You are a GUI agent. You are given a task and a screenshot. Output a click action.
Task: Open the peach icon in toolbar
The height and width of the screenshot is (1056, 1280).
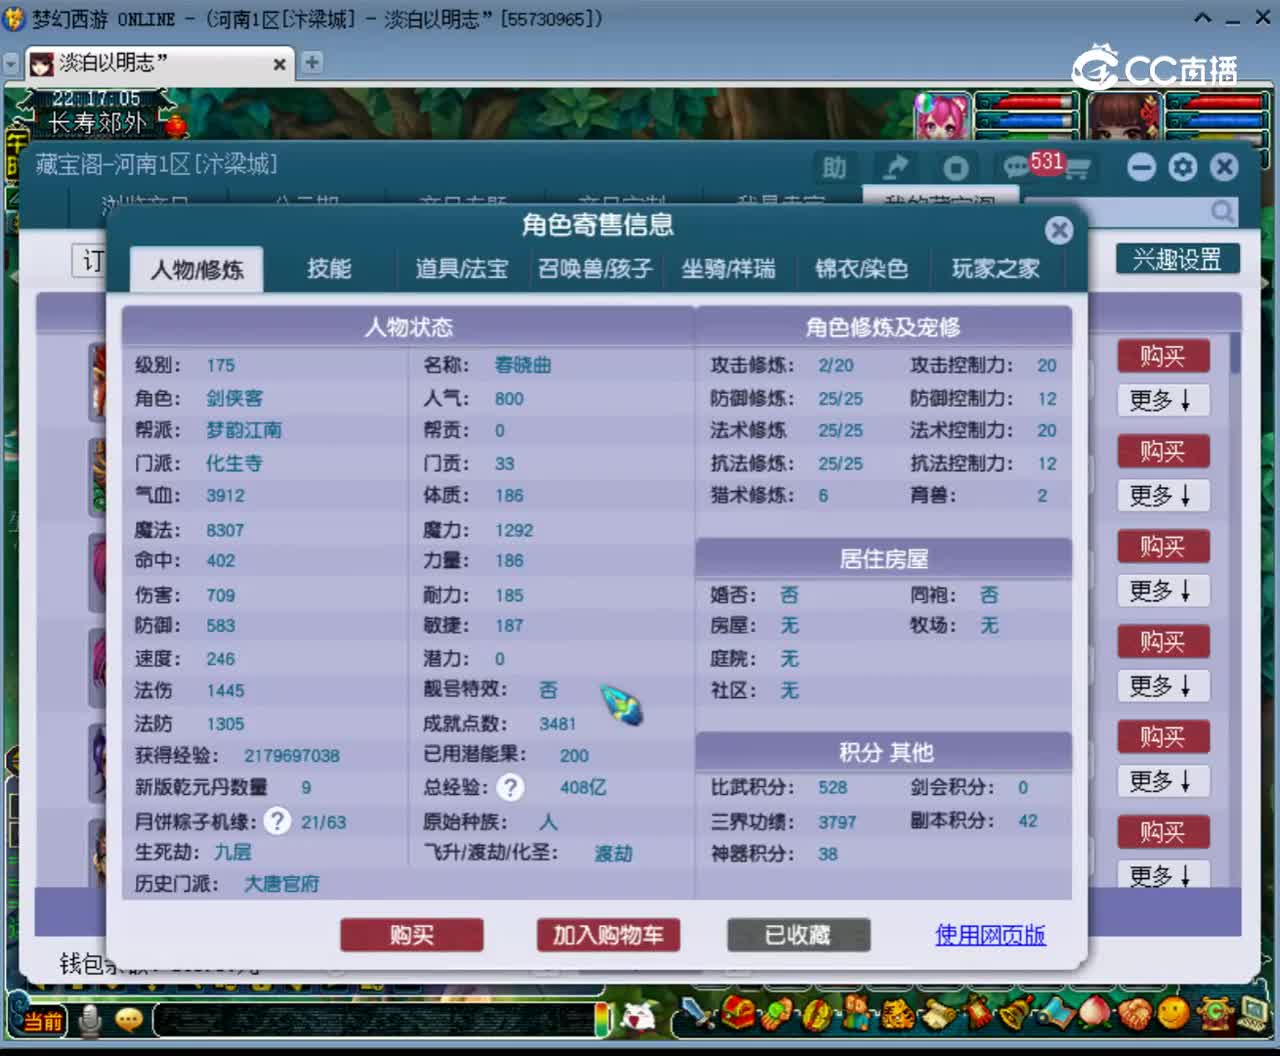[x=1095, y=1014]
